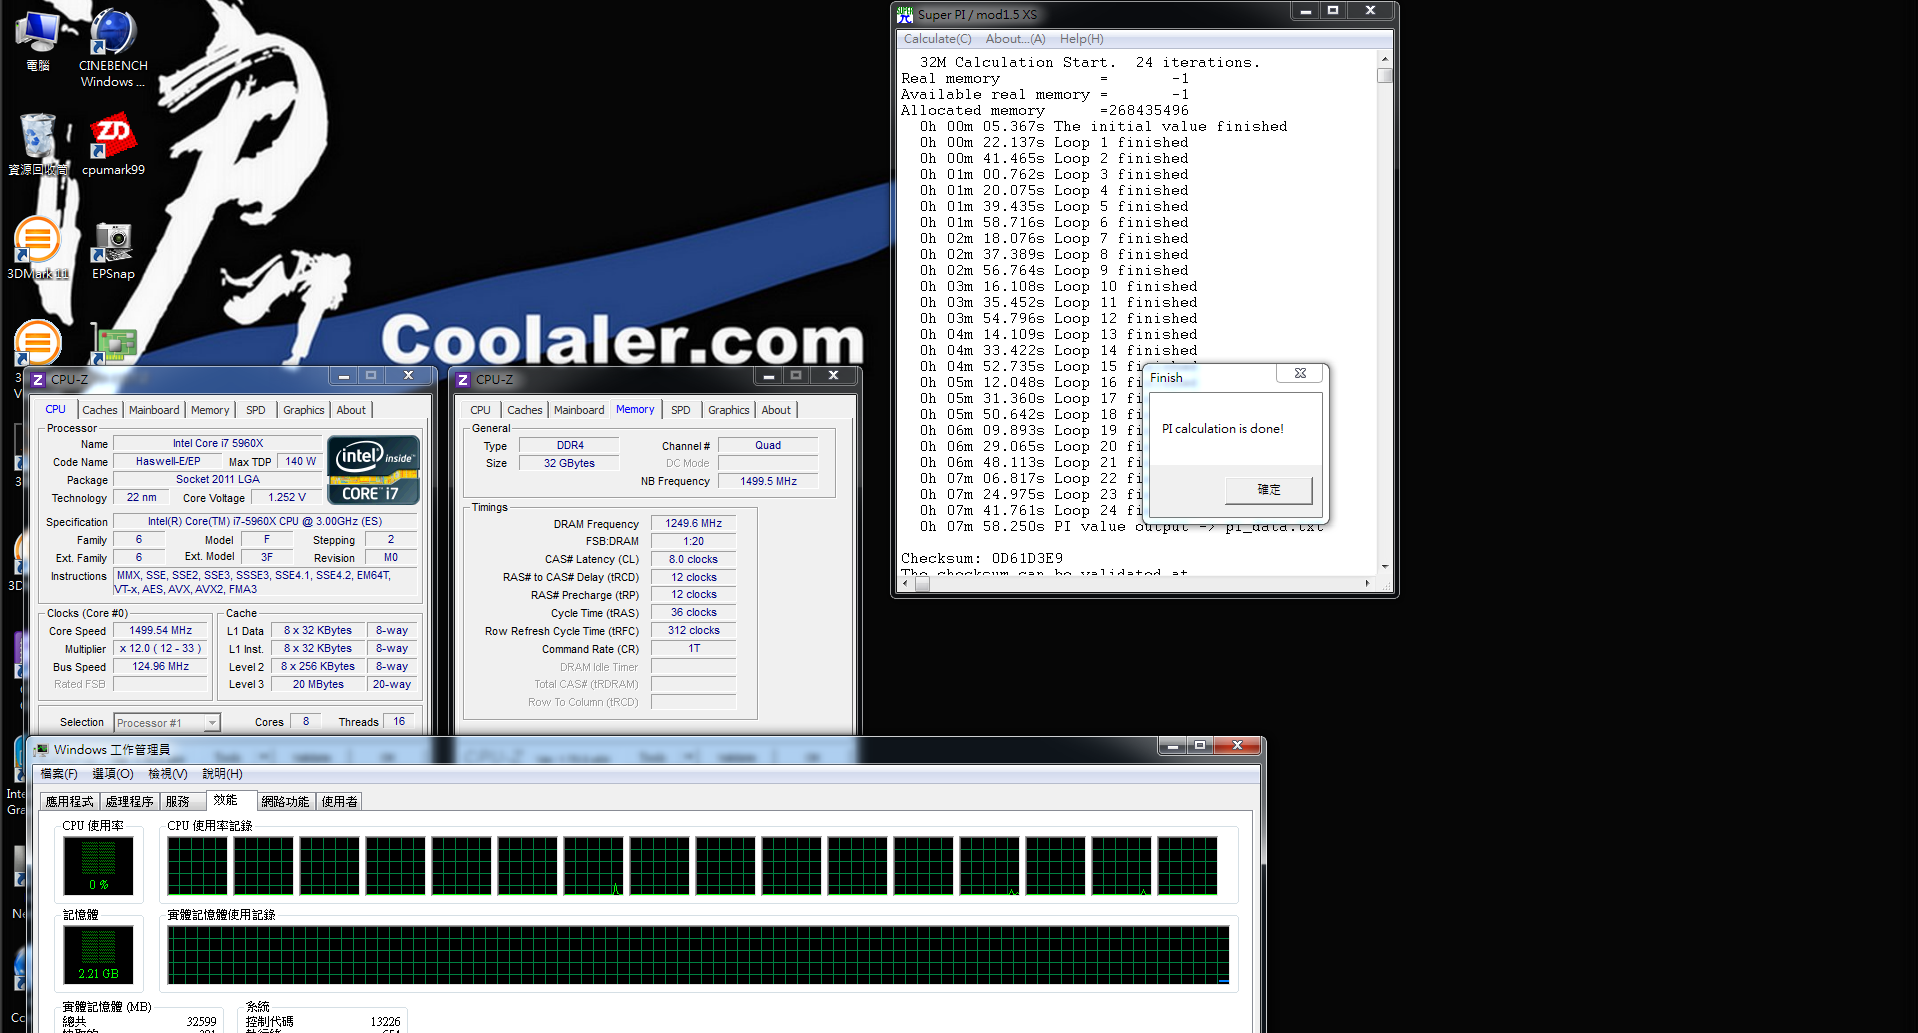1918x1033 pixels.
Task: Switch to 網路功能 tab in Task Manager
Action: (285, 802)
